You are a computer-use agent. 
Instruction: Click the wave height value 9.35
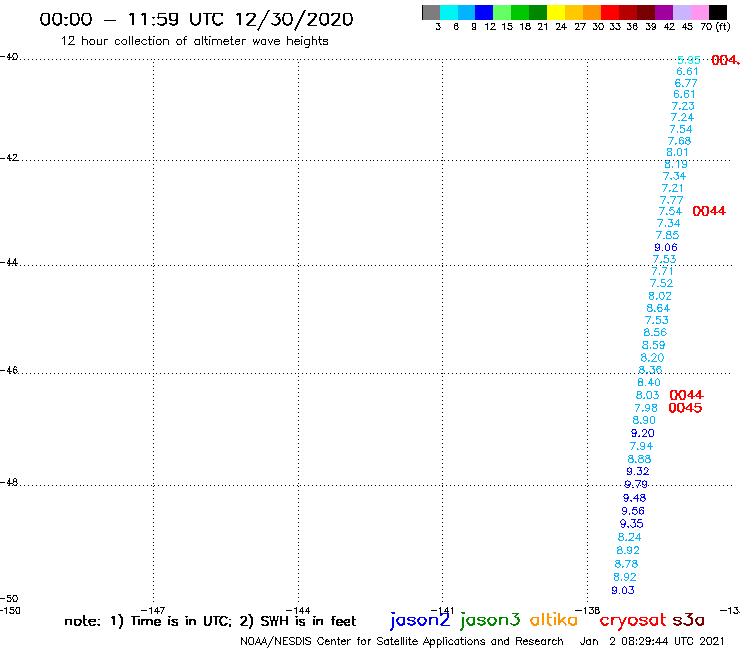point(631,523)
